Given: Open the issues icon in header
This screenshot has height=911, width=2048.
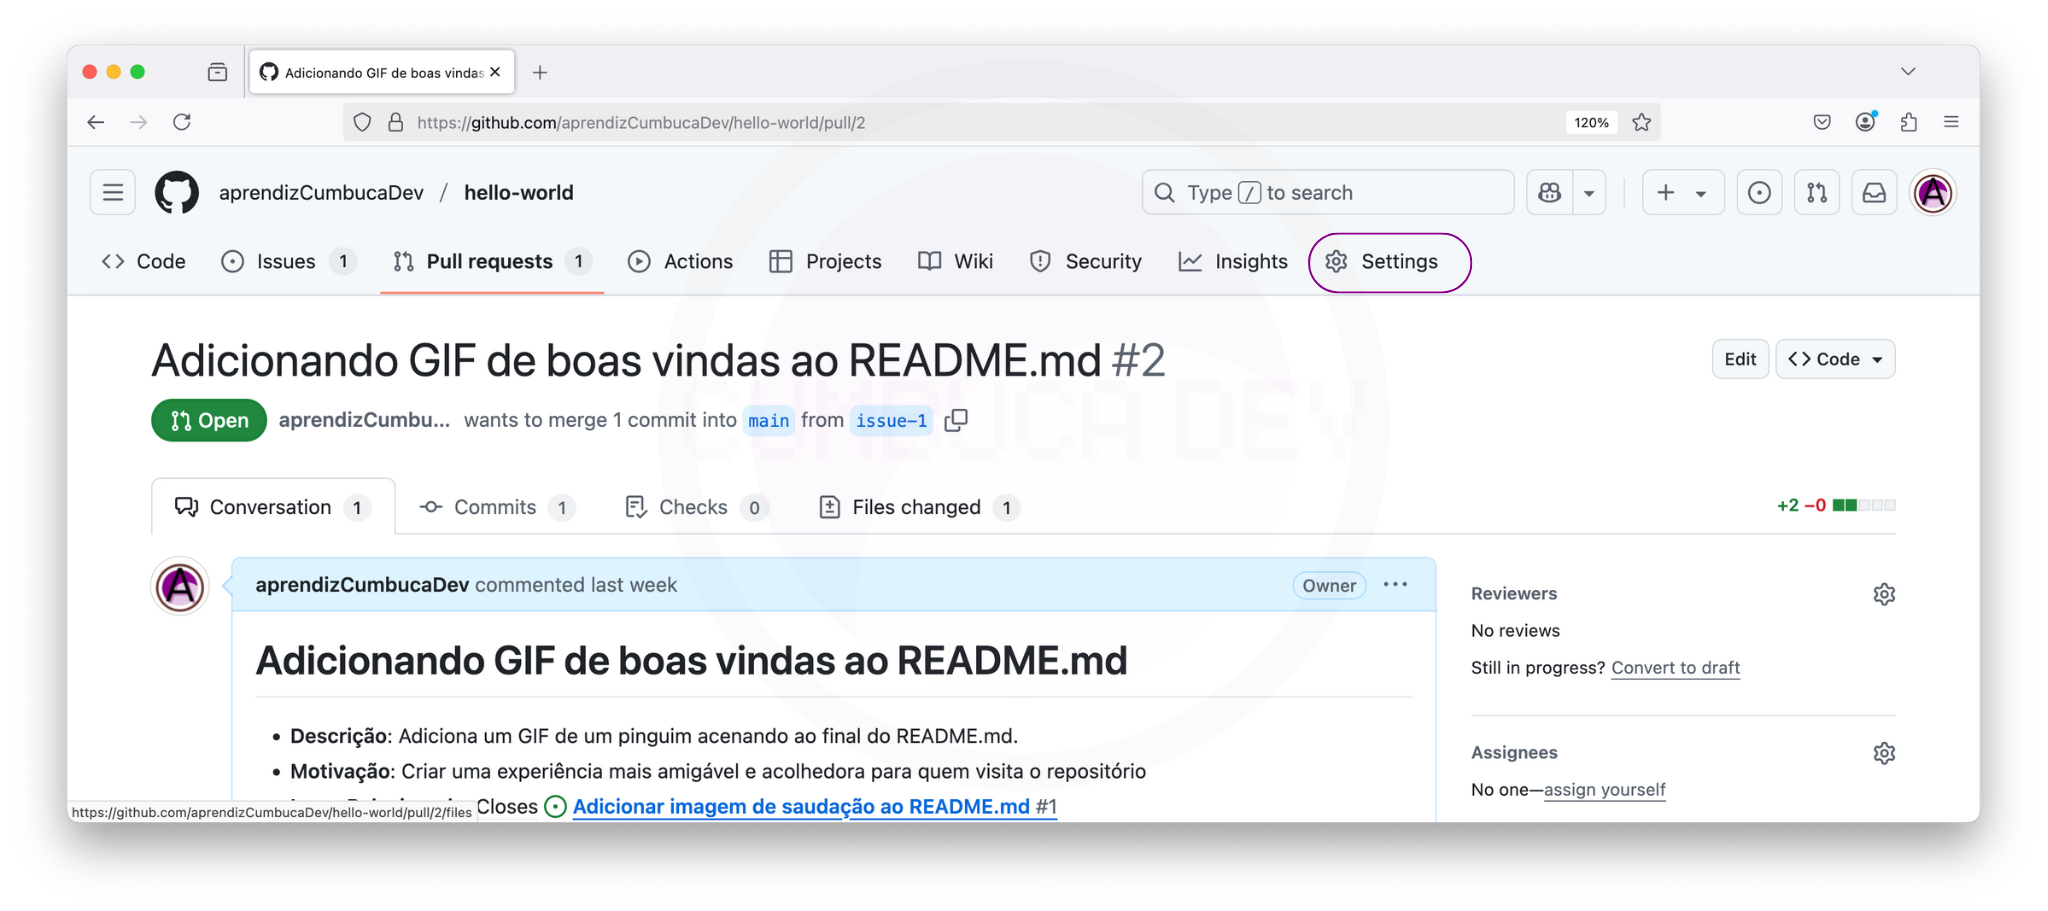Looking at the screenshot, I should point(1759,193).
